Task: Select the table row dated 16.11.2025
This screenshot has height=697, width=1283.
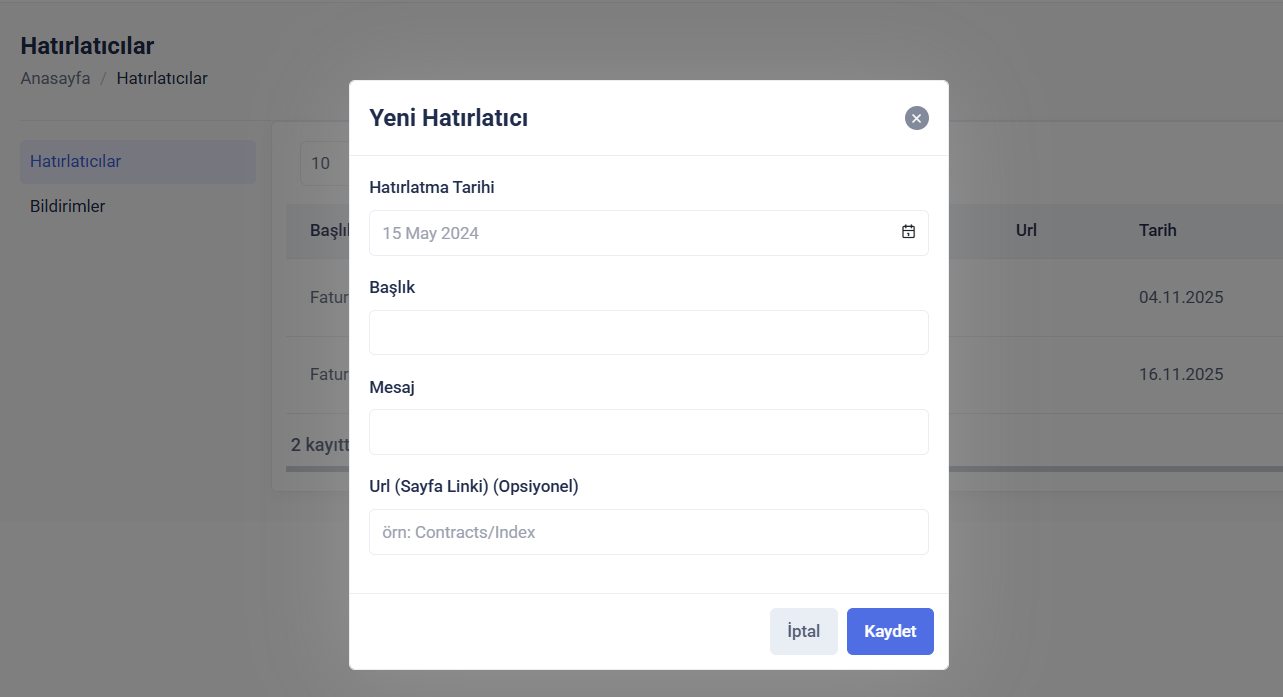Action: coord(1180,375)
